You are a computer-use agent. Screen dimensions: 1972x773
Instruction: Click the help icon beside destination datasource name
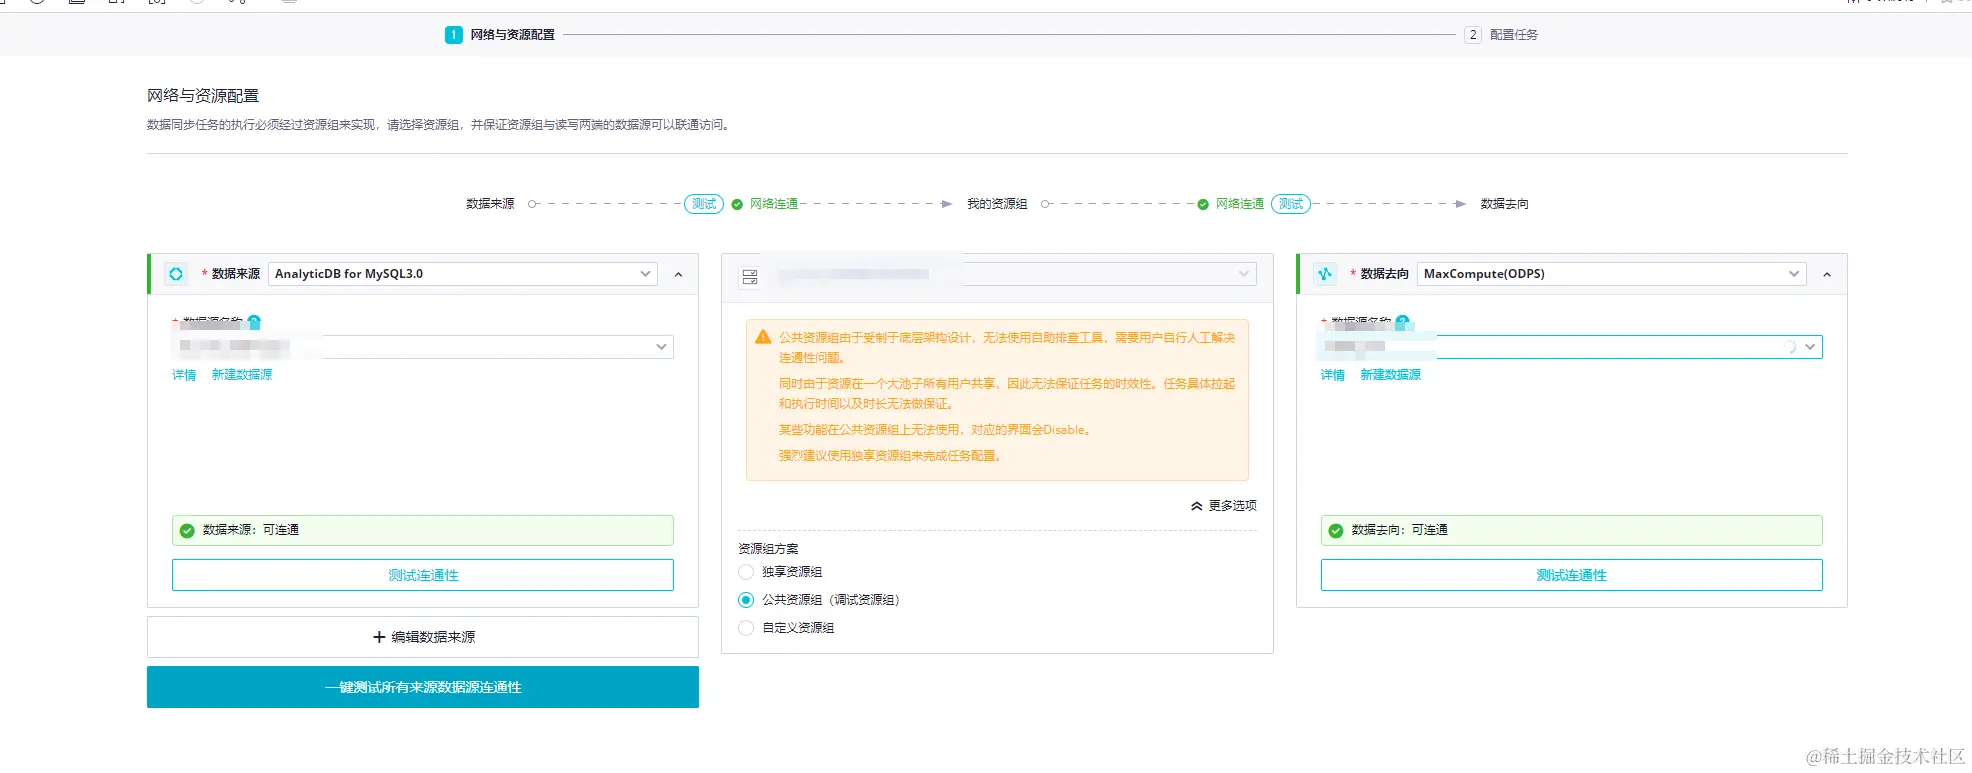[1403, 322]
